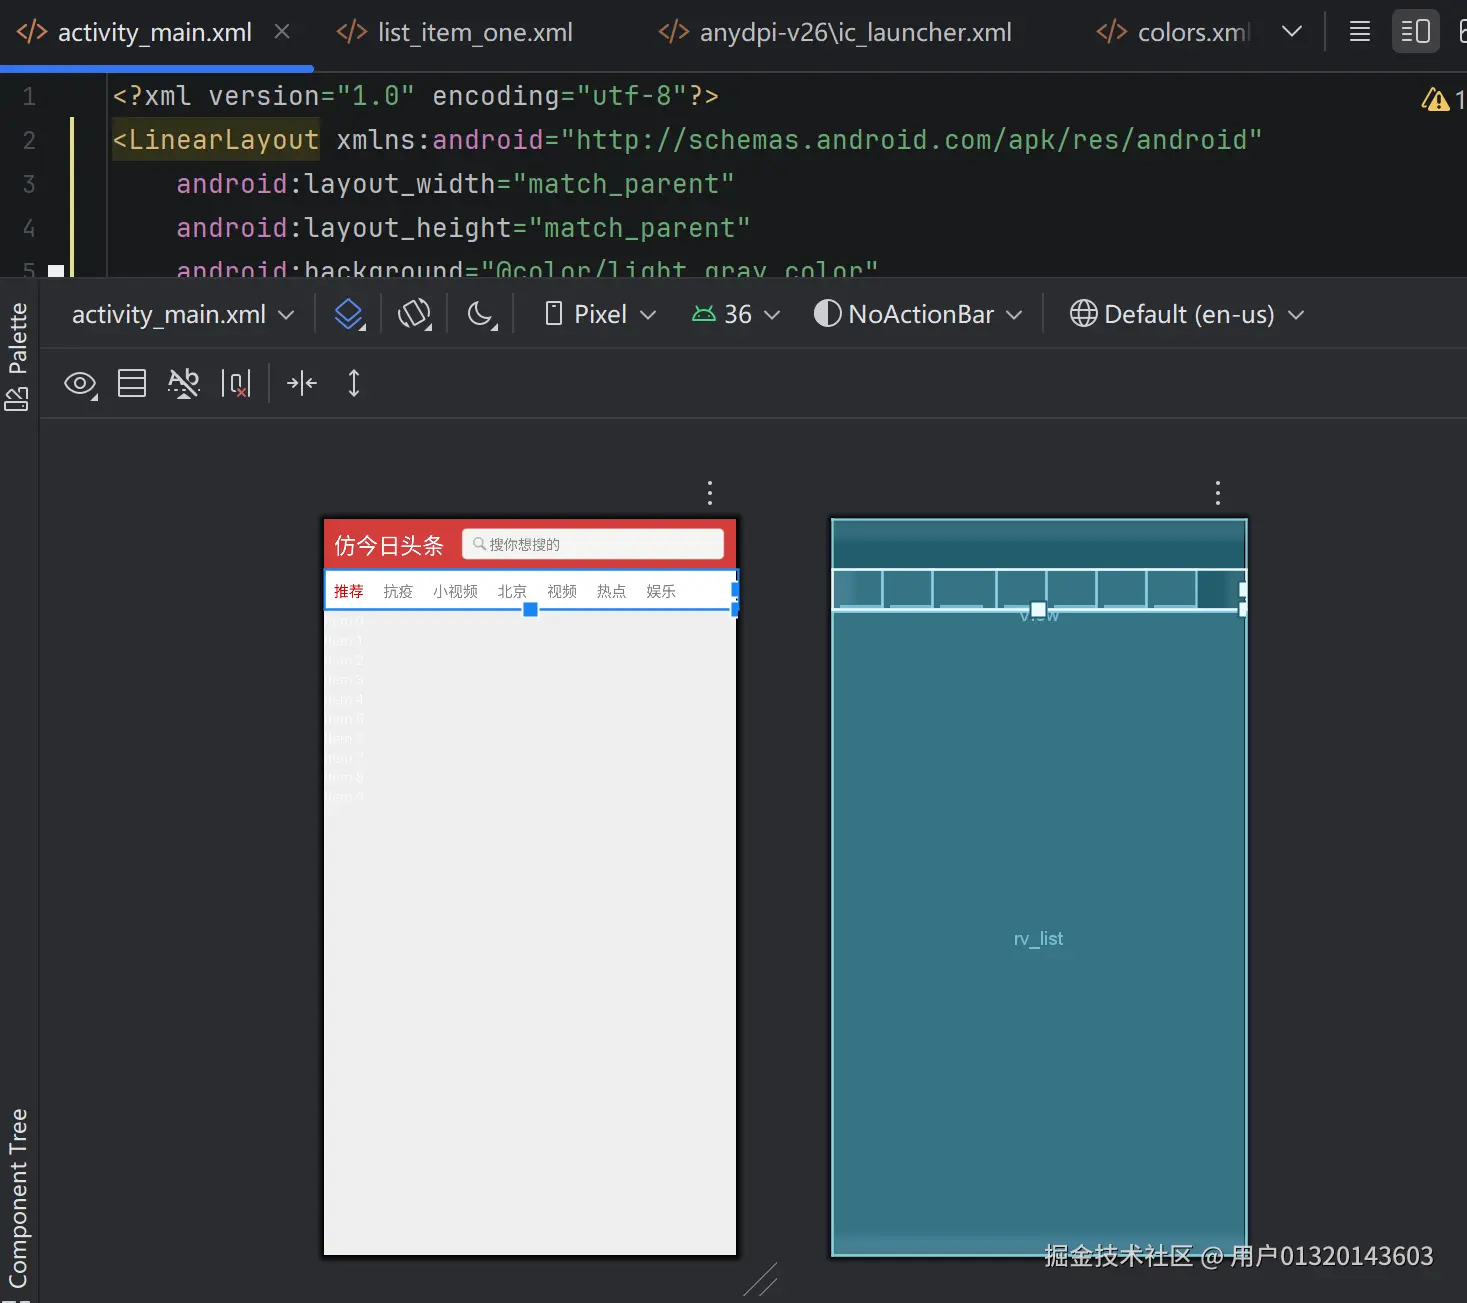1467x1303 pixels.
Task: Toggle Night Mode moon icon
Action: [x=481, y=314]
